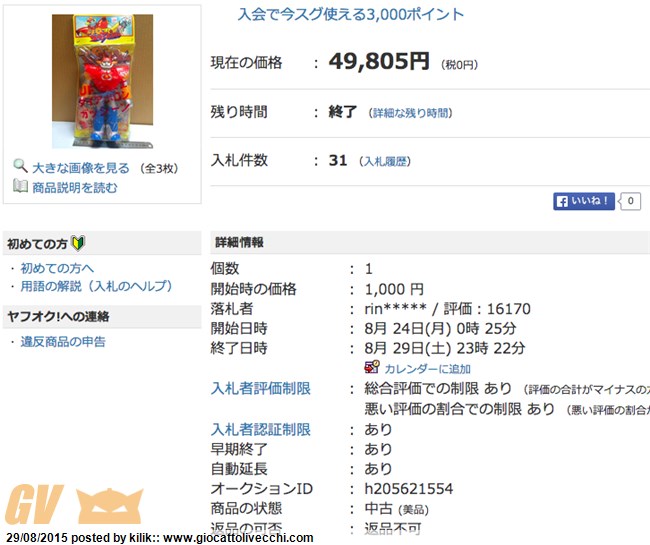Click the Facebook f logo on like button
This screenshot has width=650, height=545.
pos(562,202)
